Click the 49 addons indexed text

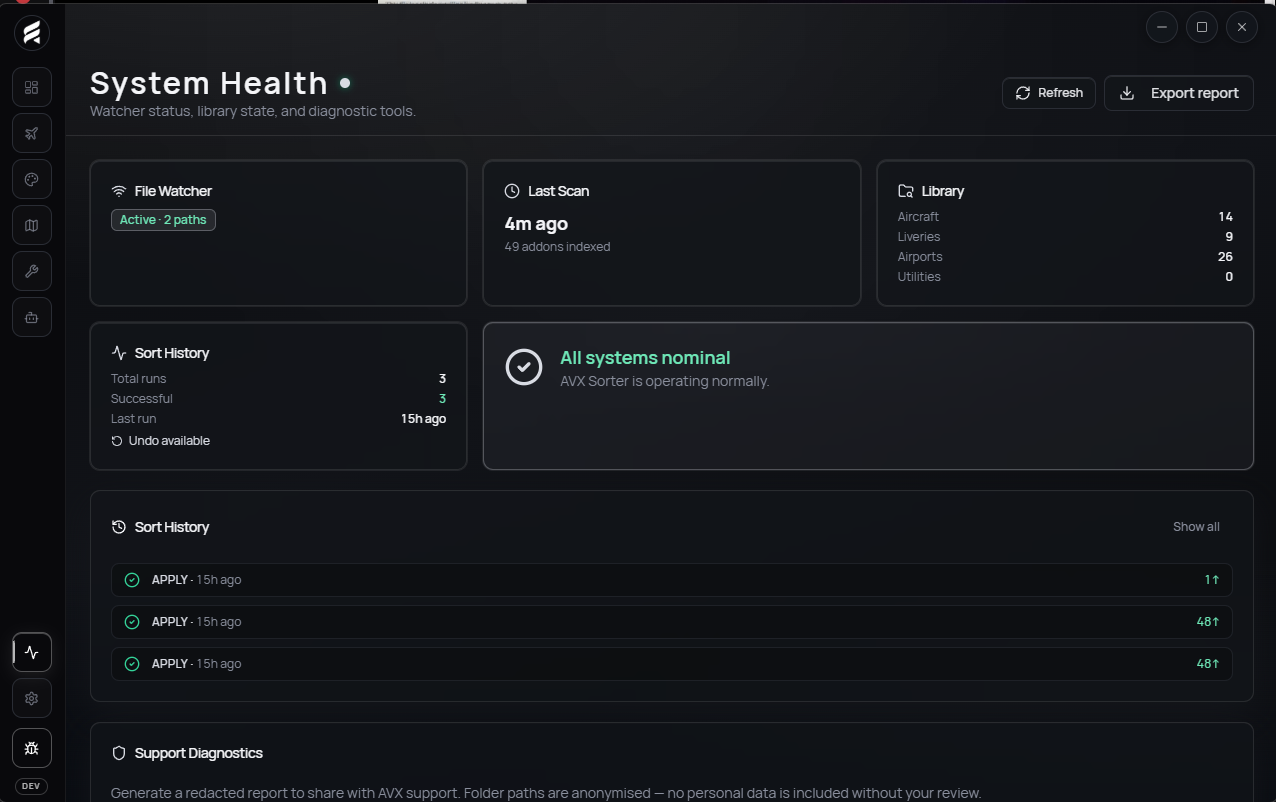tap(557, 247)
